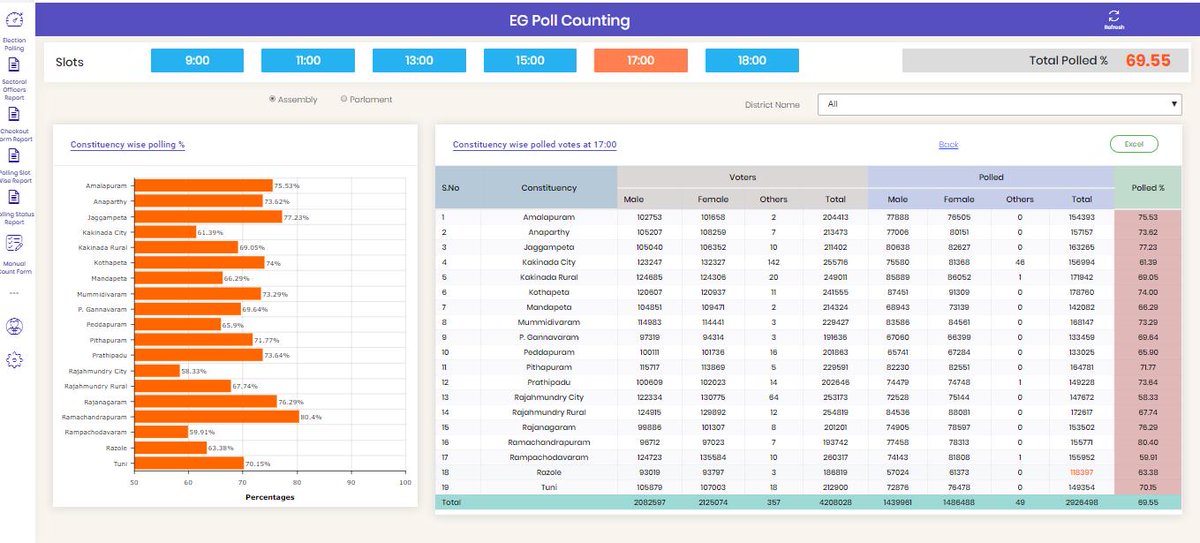Click Rajahmundry Rural in the table
Viewport: 1200px width, 543px height.
click(x=549, y=412)
